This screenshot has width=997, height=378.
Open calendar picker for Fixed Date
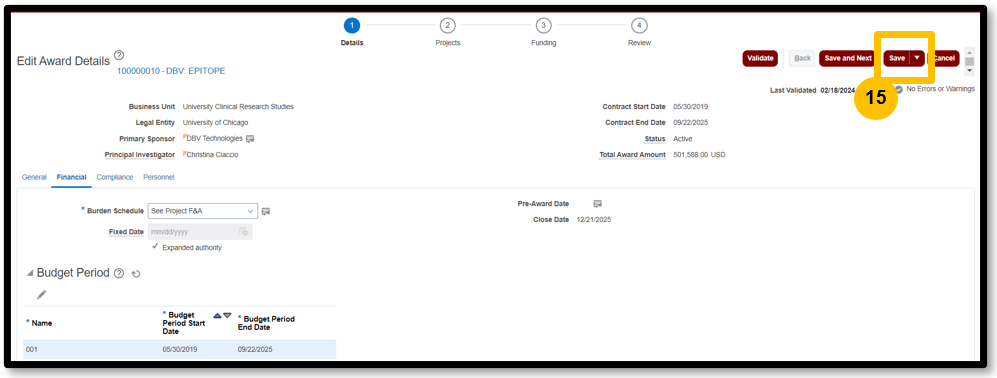244,232
